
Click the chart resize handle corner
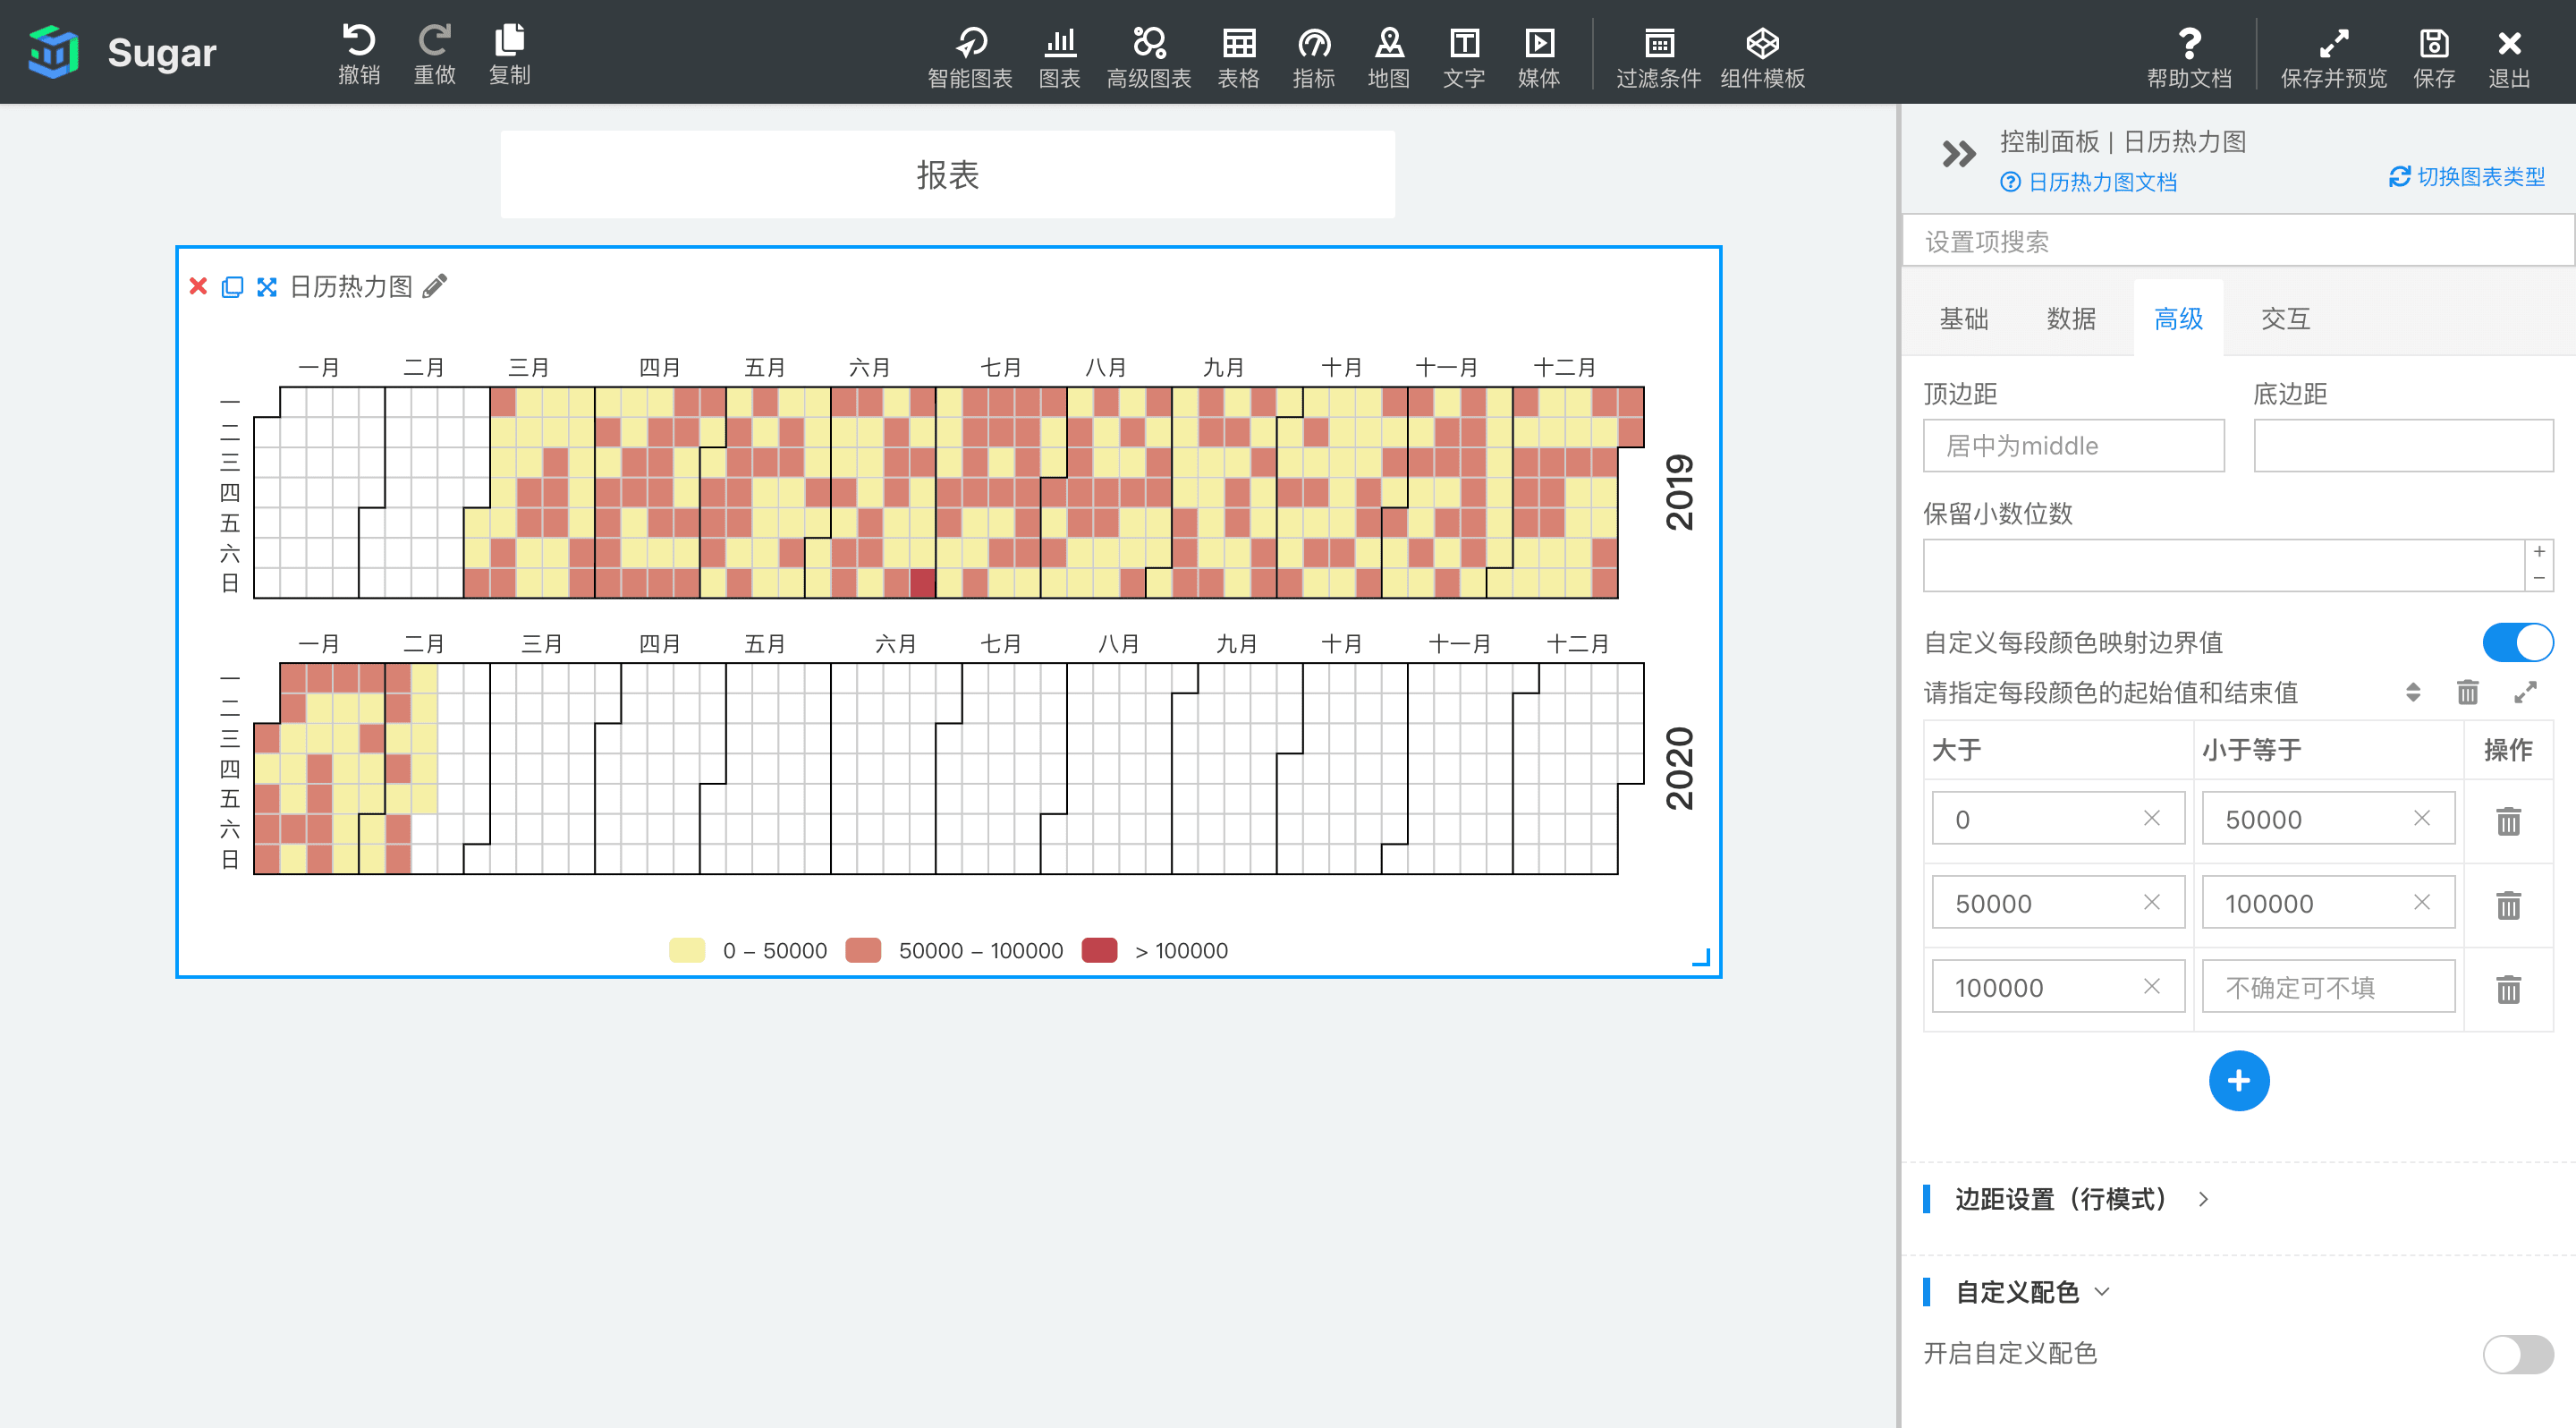tap(1700, 957)
